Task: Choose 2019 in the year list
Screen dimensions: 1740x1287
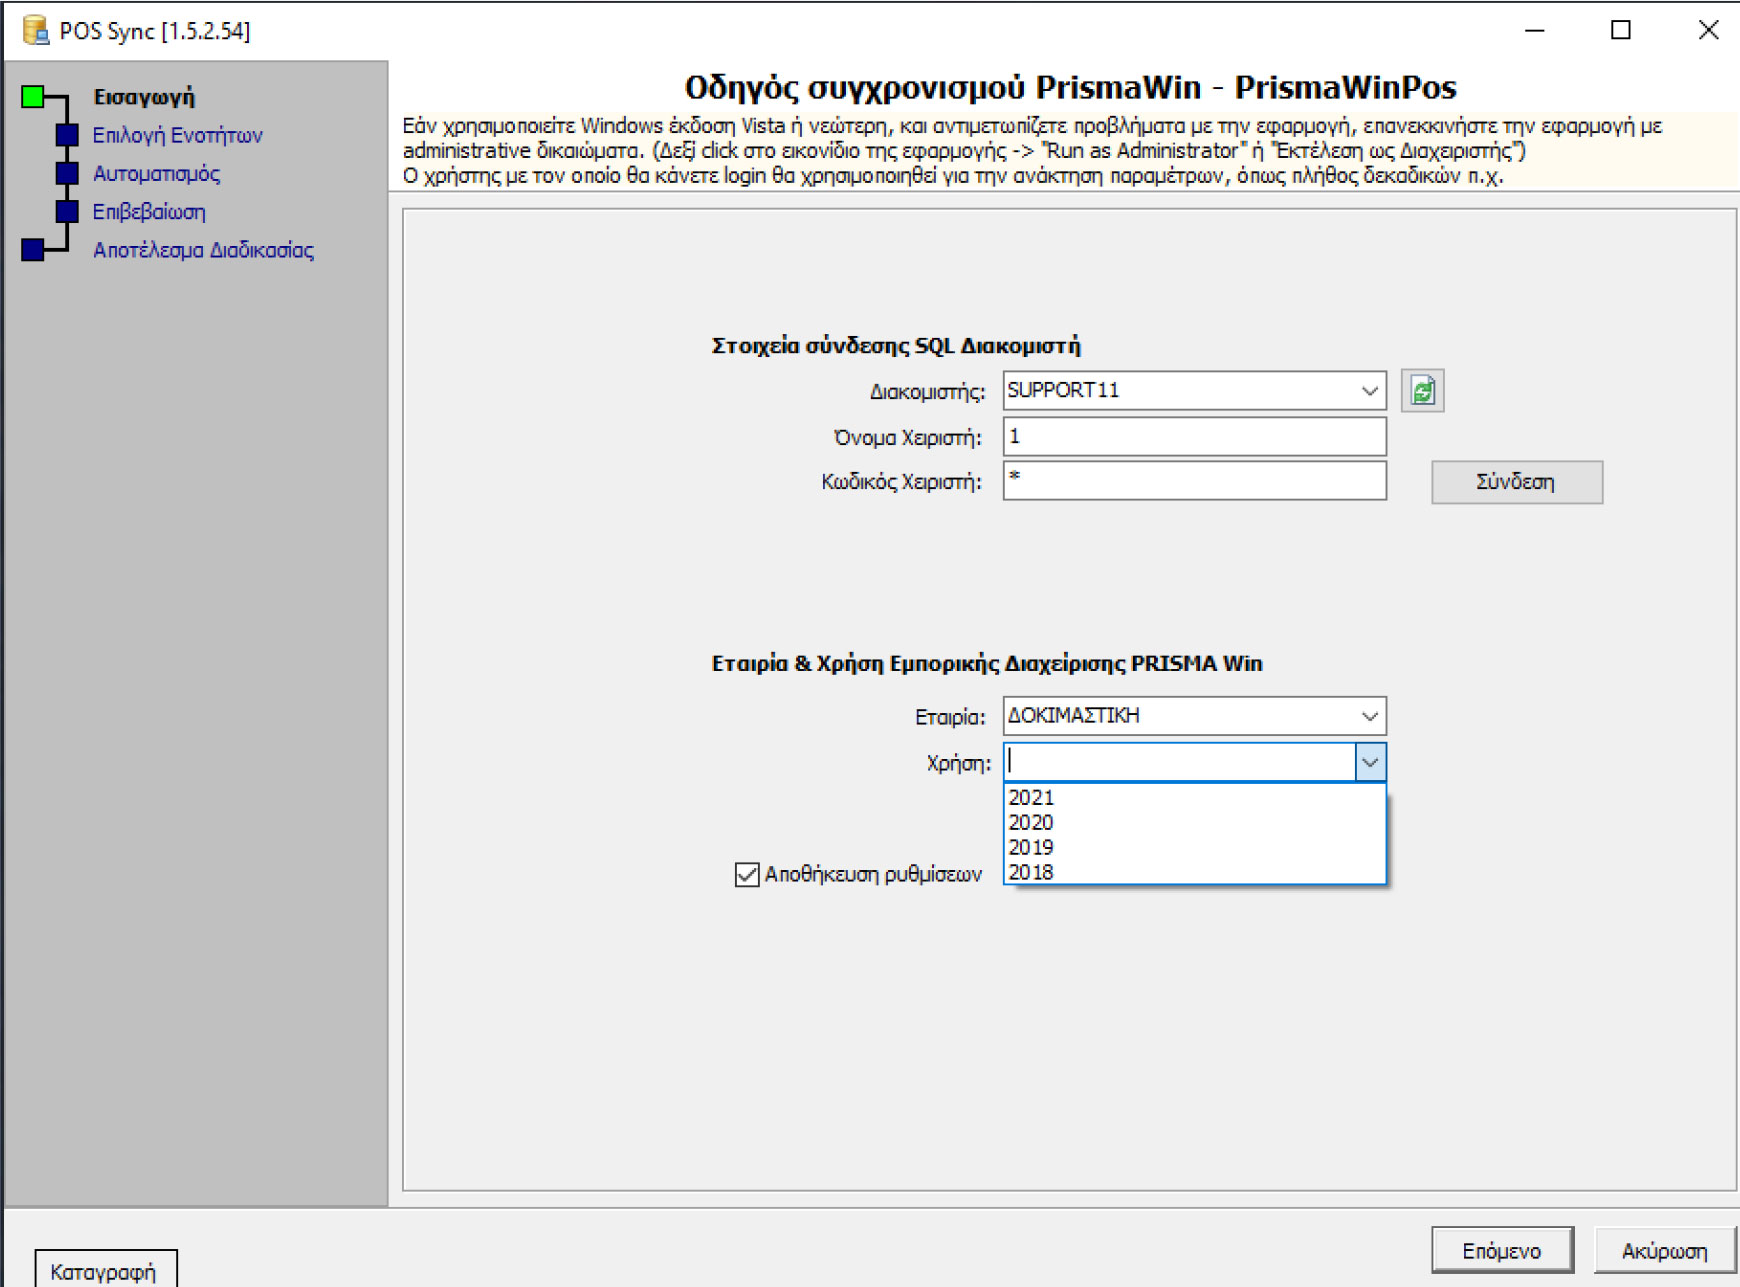Action: coord(1032,847)
